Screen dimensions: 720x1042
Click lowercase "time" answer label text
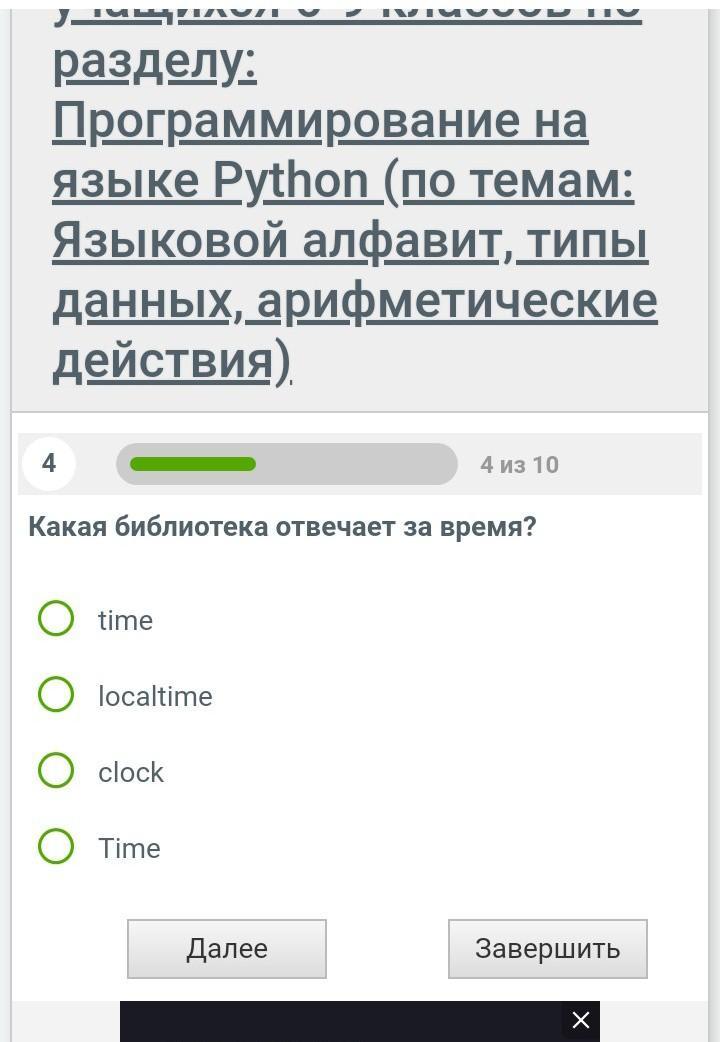tap(125, 620)
